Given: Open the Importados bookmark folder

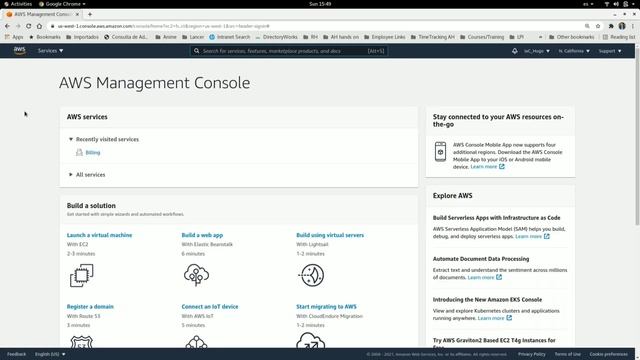Looking at the screenshot, I should [x=82, y=37].
